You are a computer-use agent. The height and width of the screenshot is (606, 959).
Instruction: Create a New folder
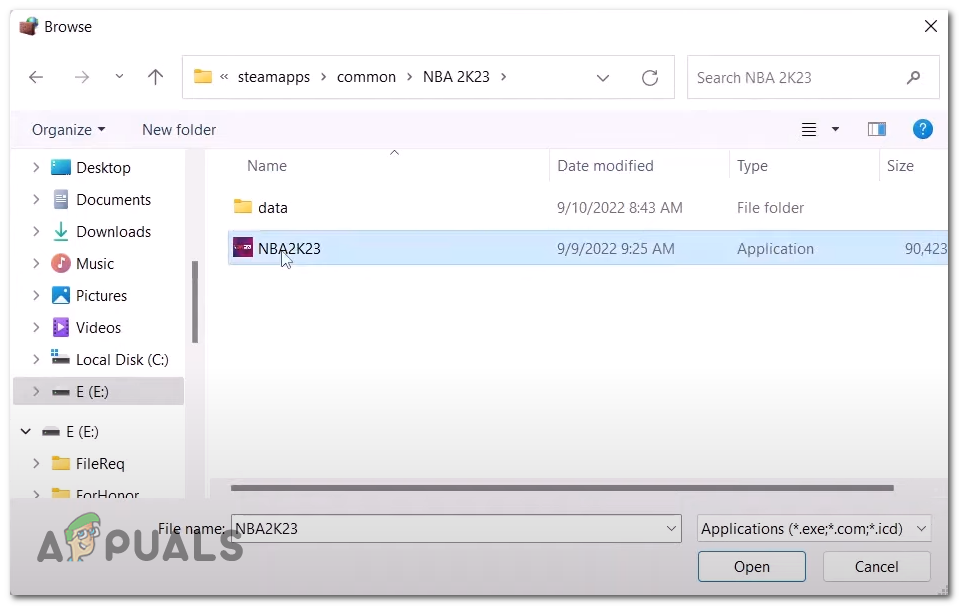(x=179, y=130)
